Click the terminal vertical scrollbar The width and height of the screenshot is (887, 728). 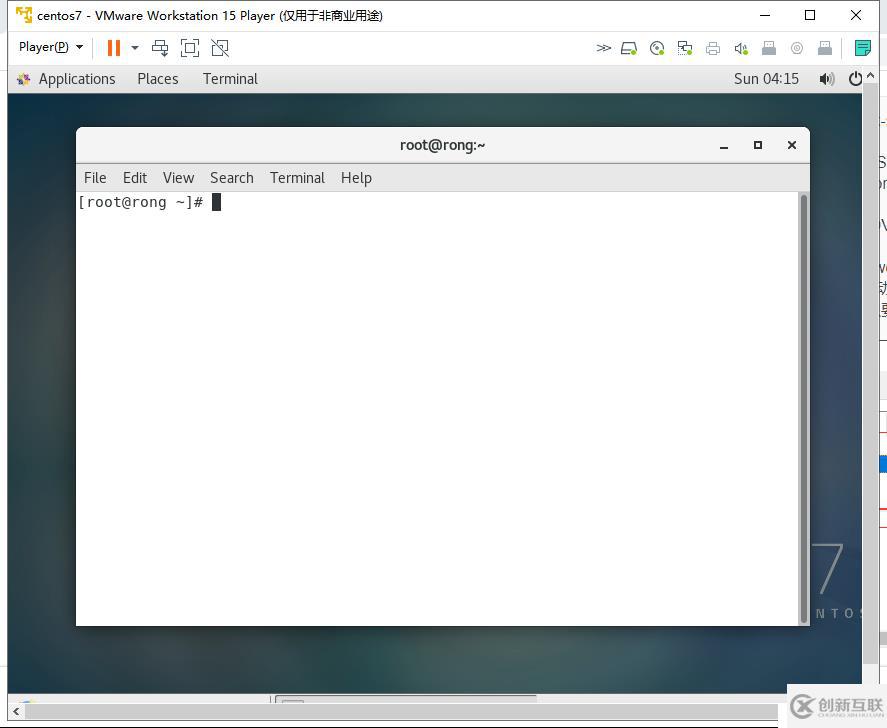click(804, 408)
